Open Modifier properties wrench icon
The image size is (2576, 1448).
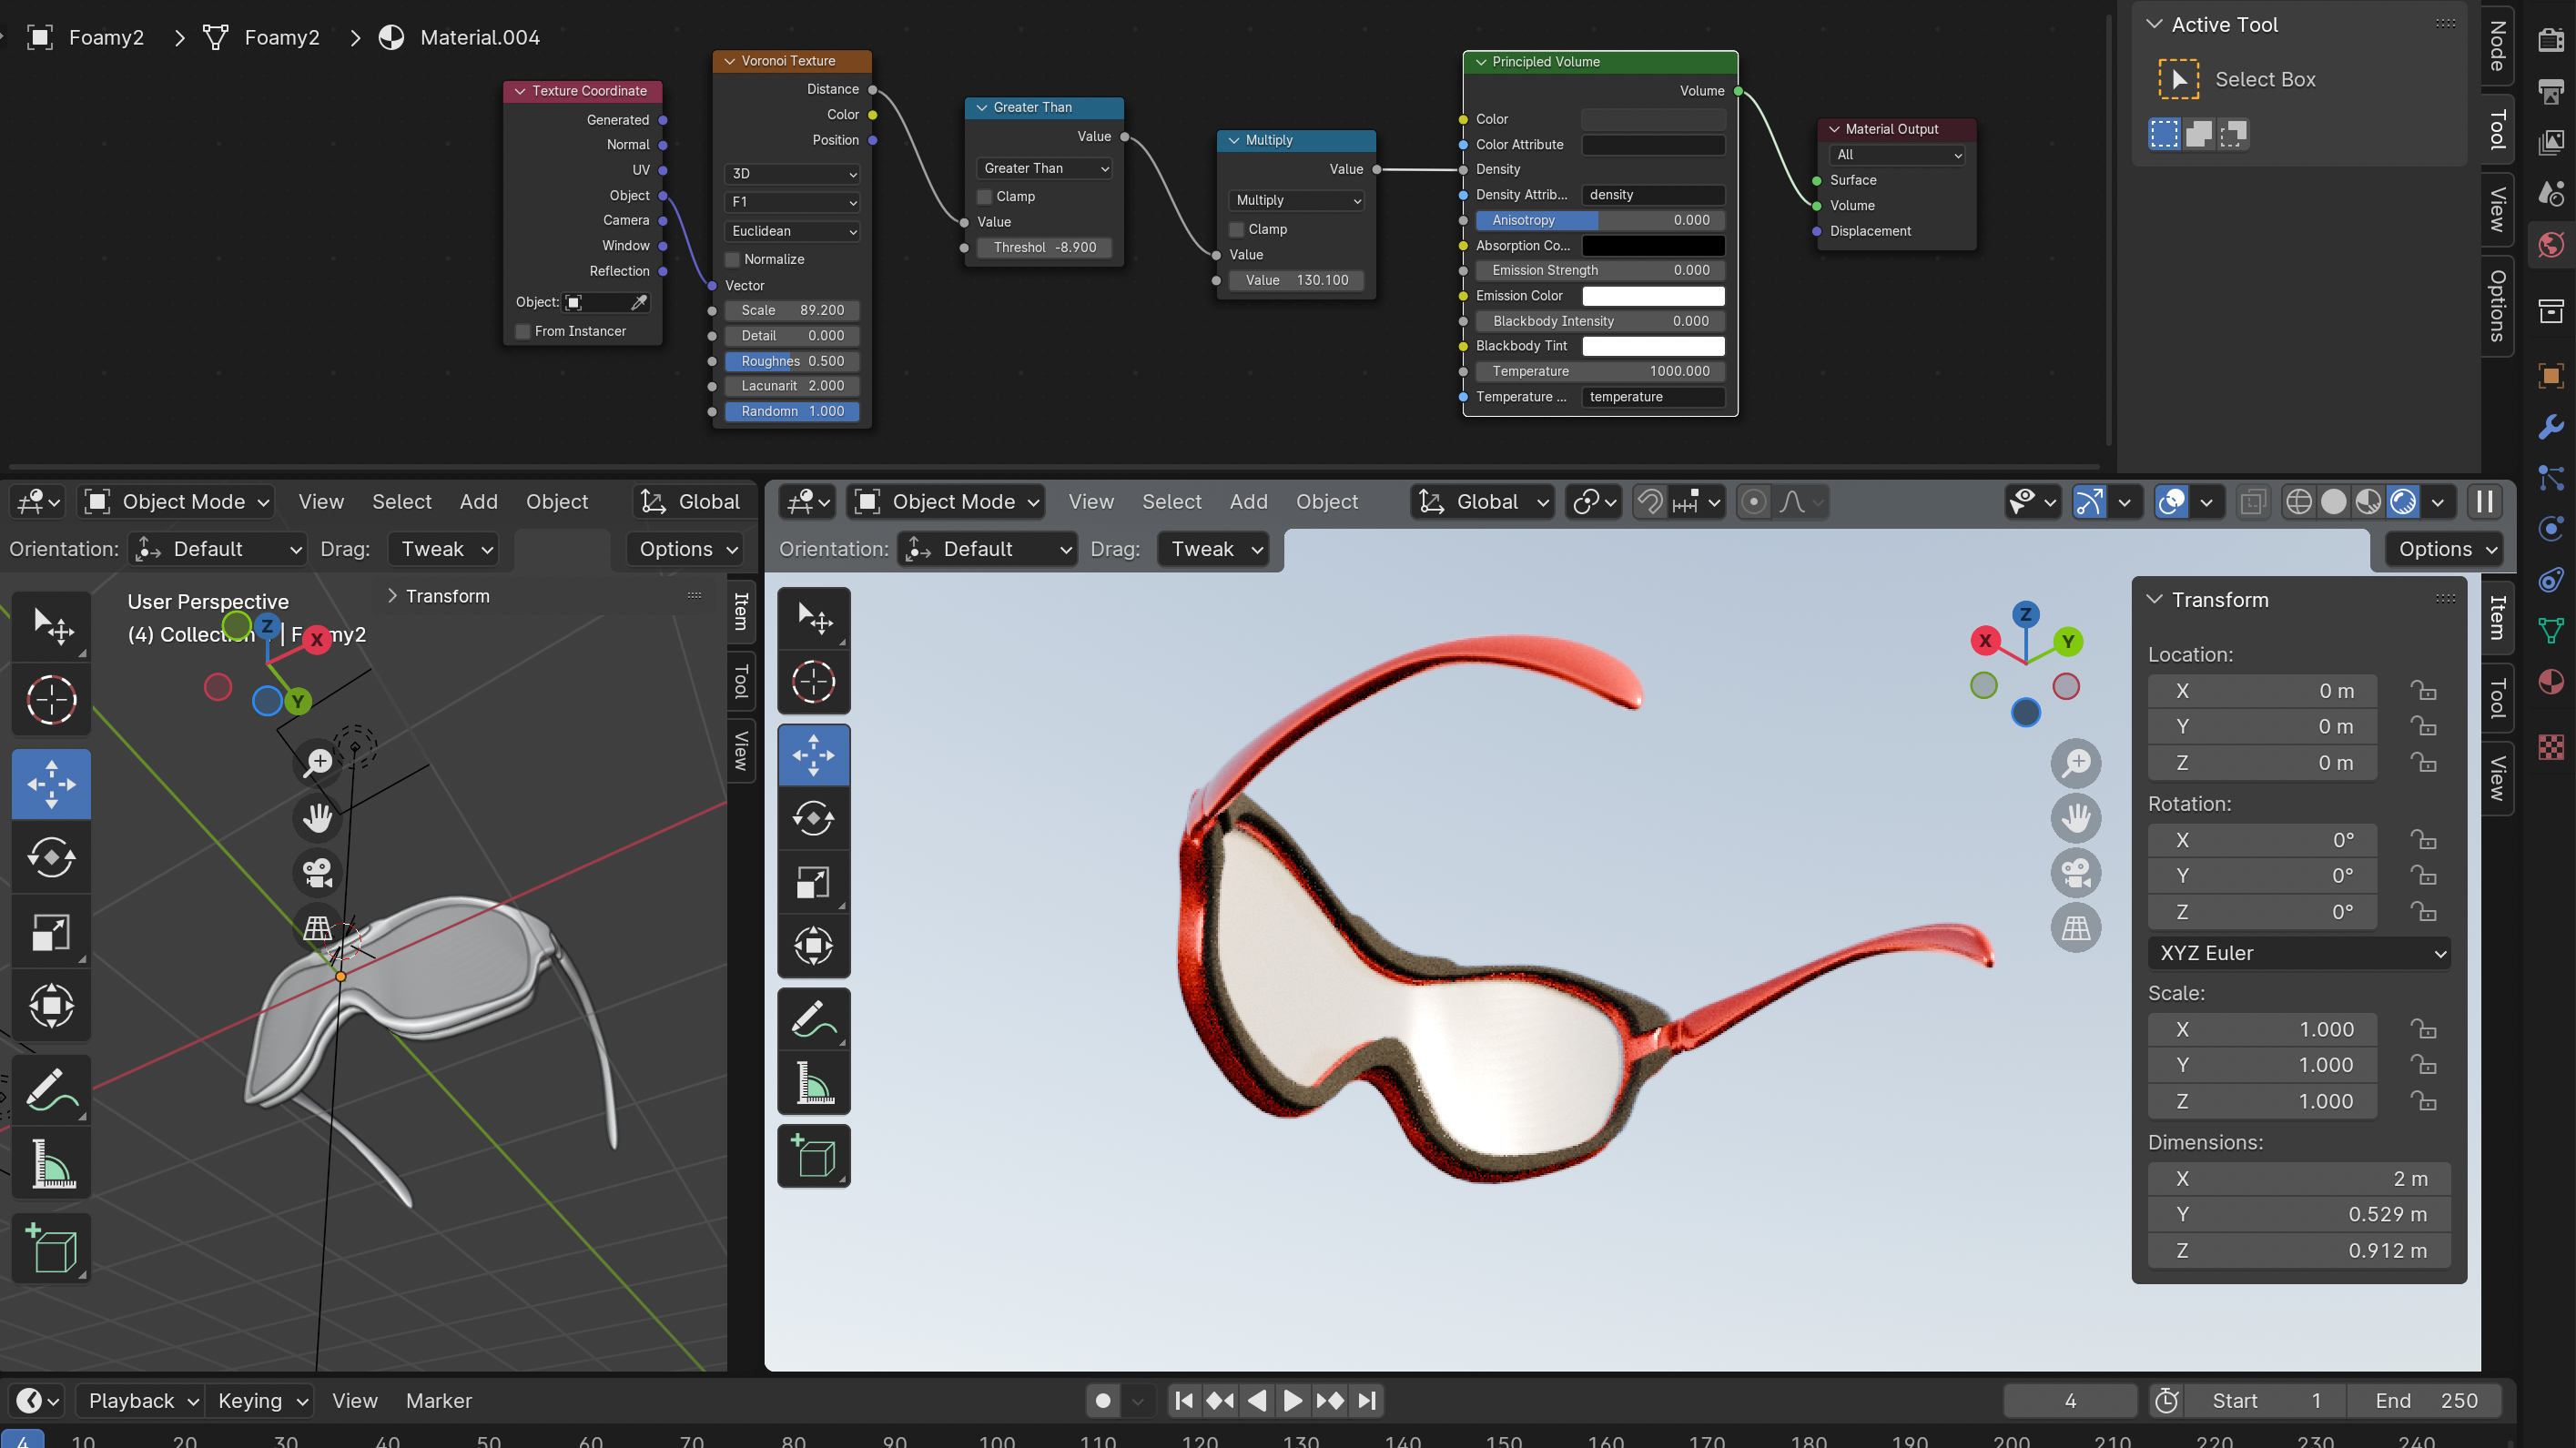[x=2550, y=426]
